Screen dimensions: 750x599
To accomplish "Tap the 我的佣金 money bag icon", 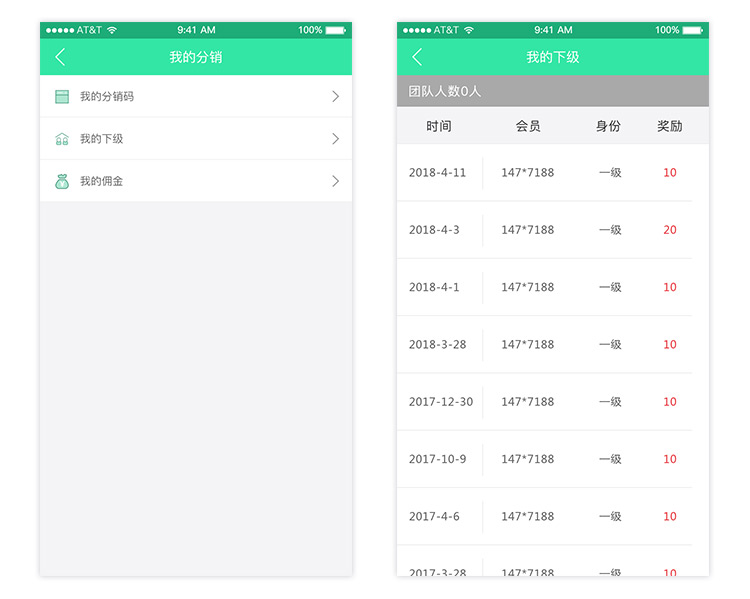I will coord(62,181).
